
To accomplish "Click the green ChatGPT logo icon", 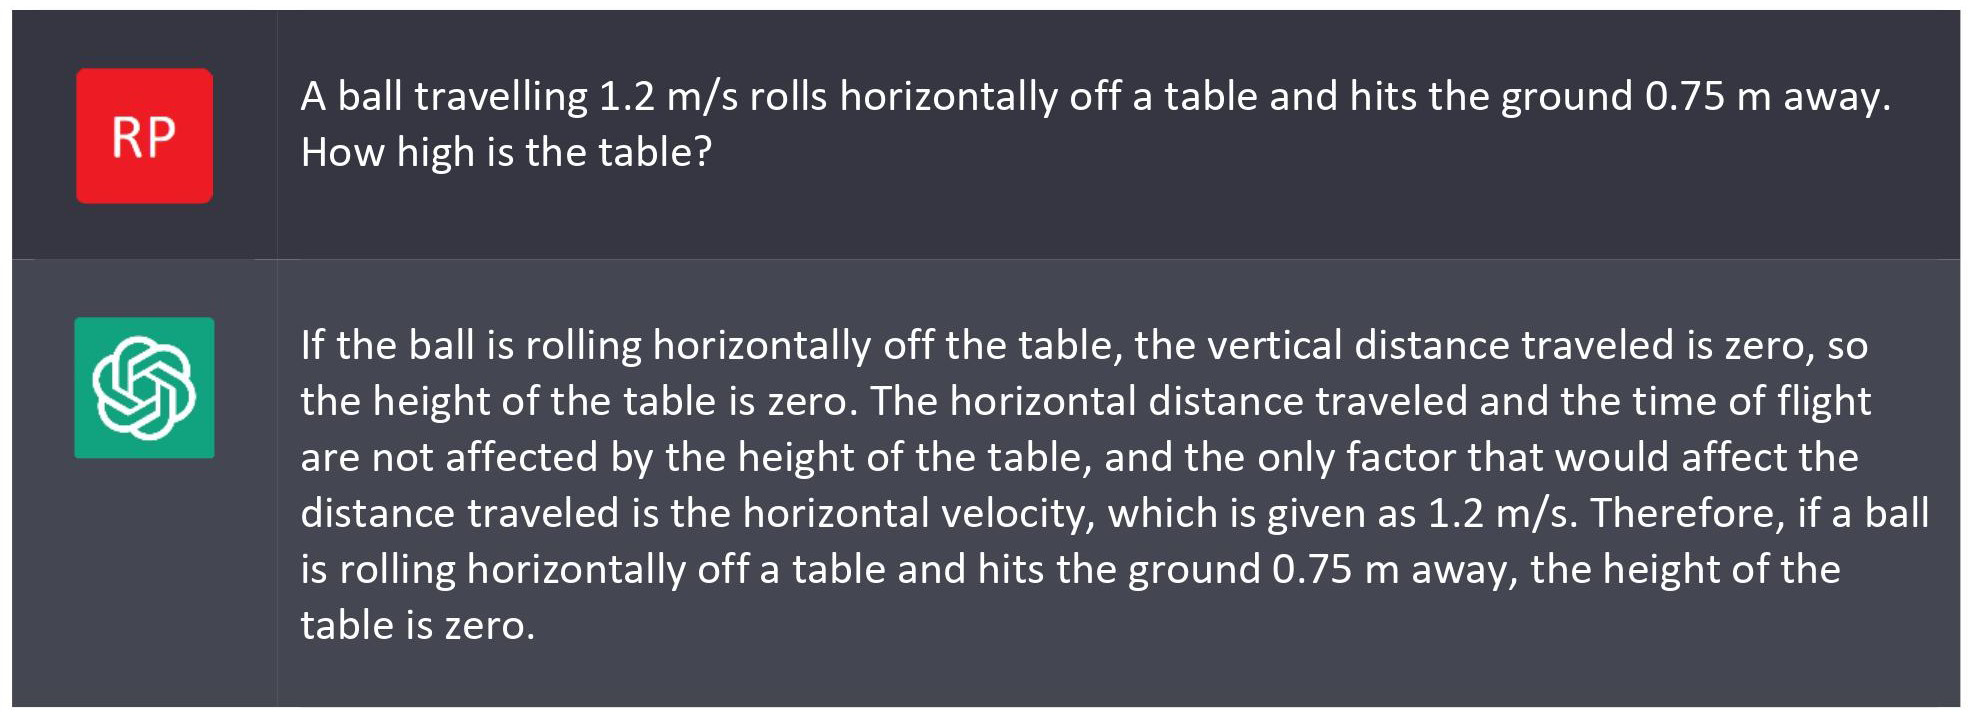I will click(x=144, y=388).
